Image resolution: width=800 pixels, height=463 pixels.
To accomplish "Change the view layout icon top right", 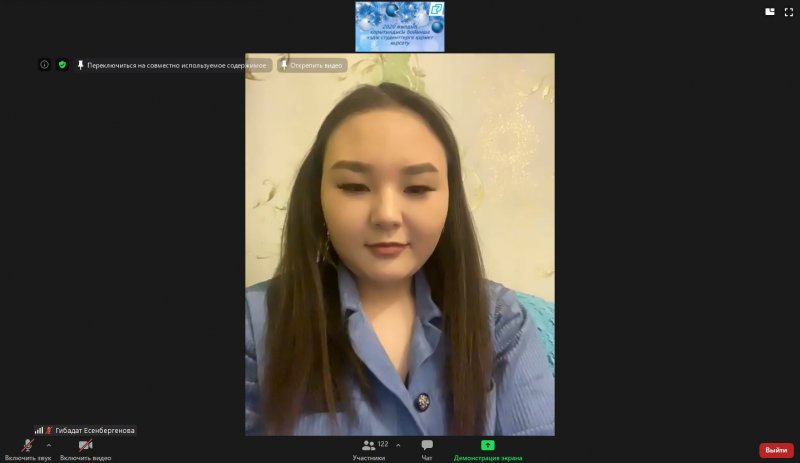I will point(770,12).
